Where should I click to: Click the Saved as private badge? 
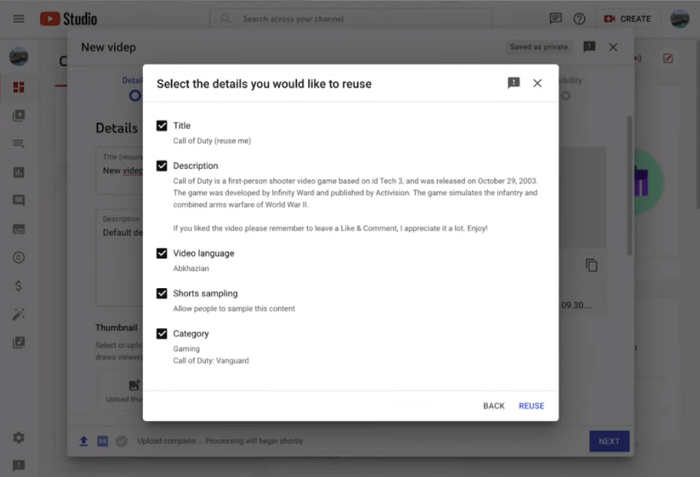tap(539, 47)
